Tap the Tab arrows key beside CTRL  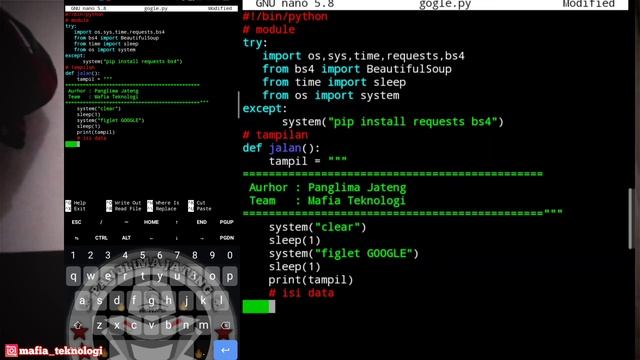coord(76,238)
